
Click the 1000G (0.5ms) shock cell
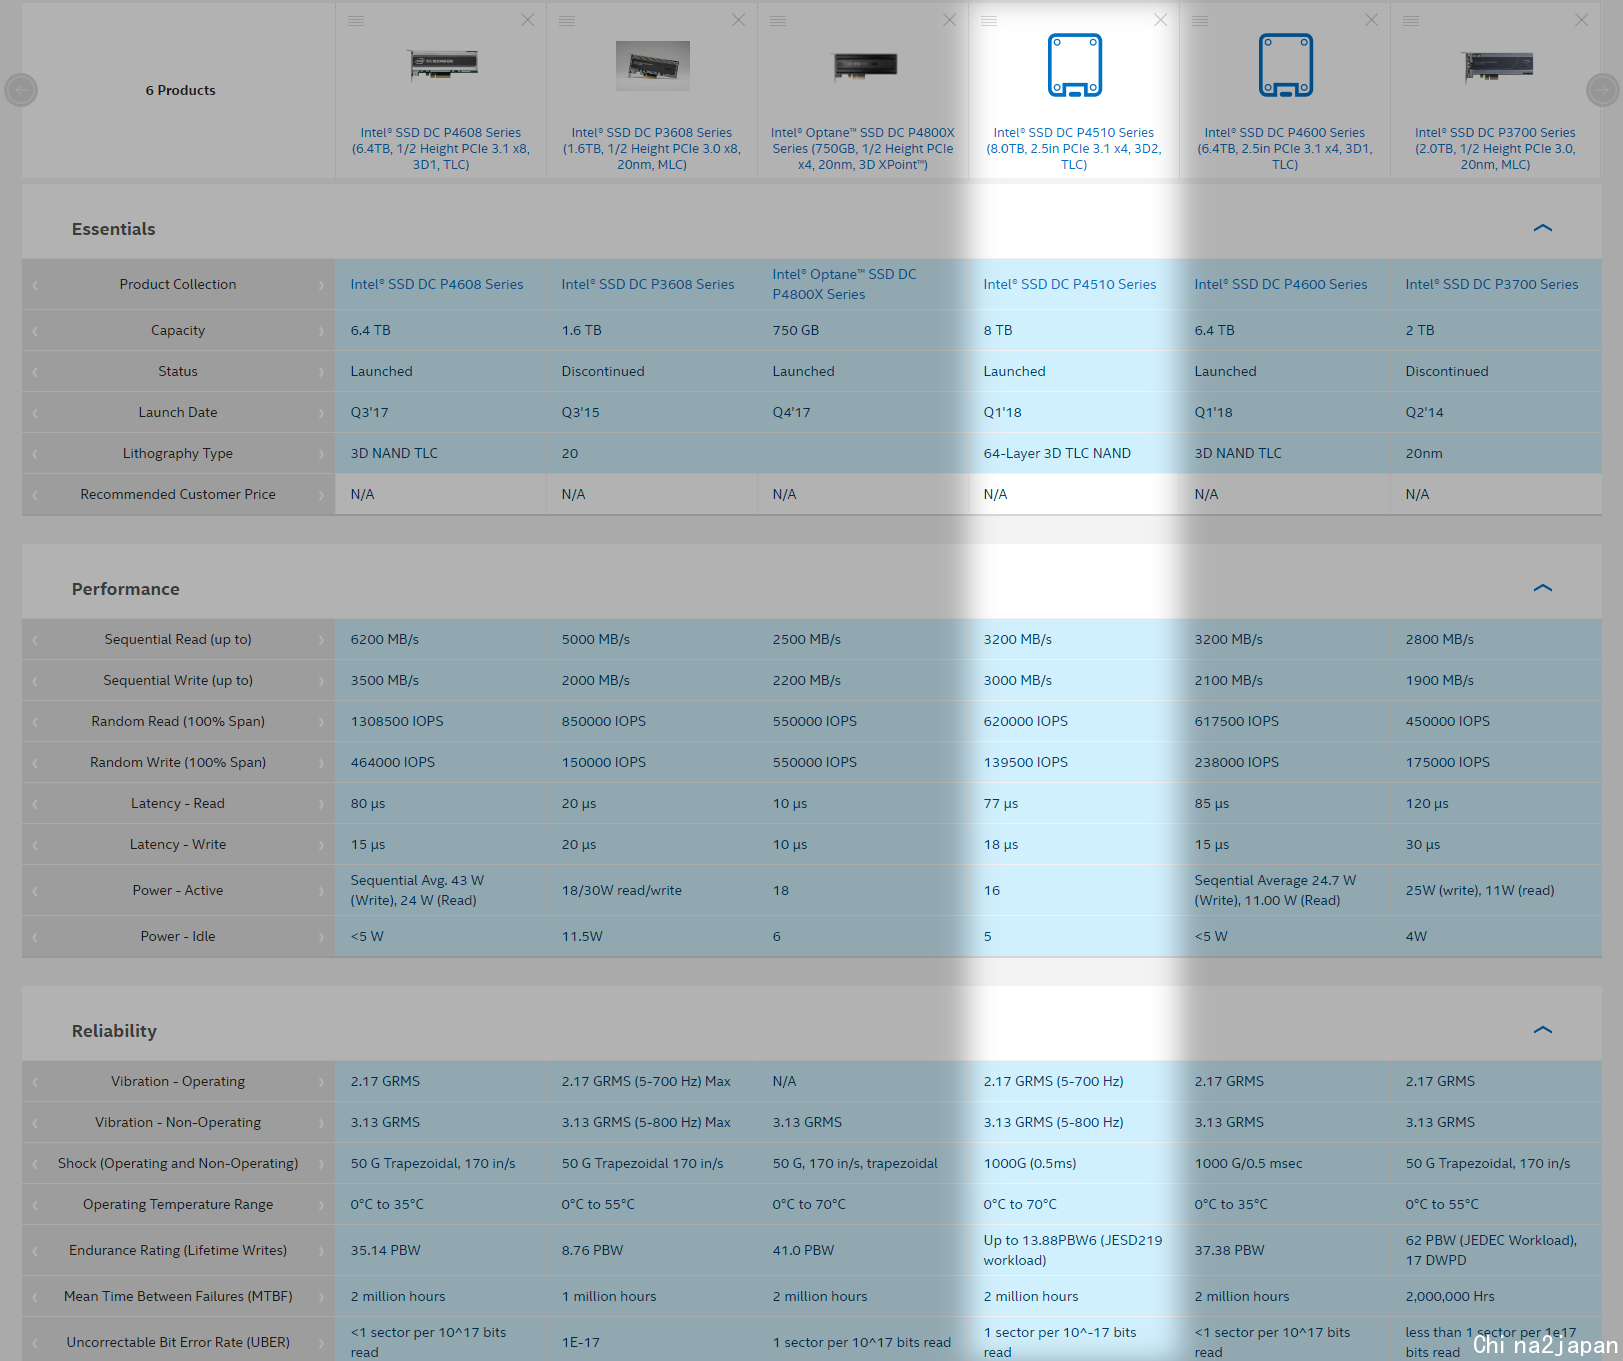[x=1030, y=1163]
